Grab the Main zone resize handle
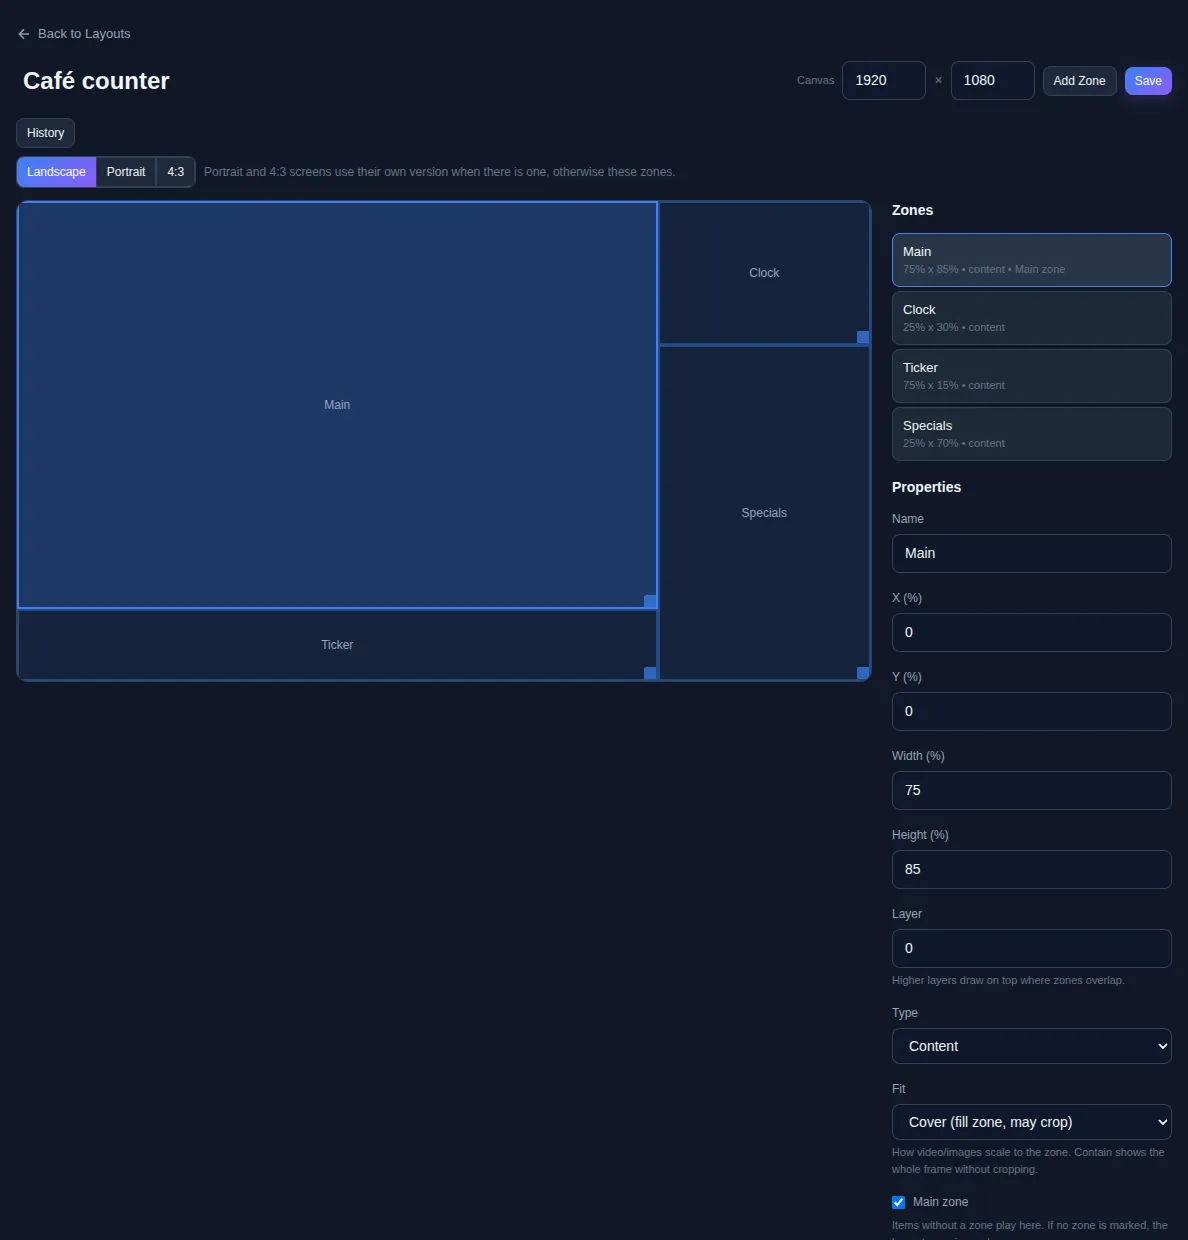 pos(650,601)
